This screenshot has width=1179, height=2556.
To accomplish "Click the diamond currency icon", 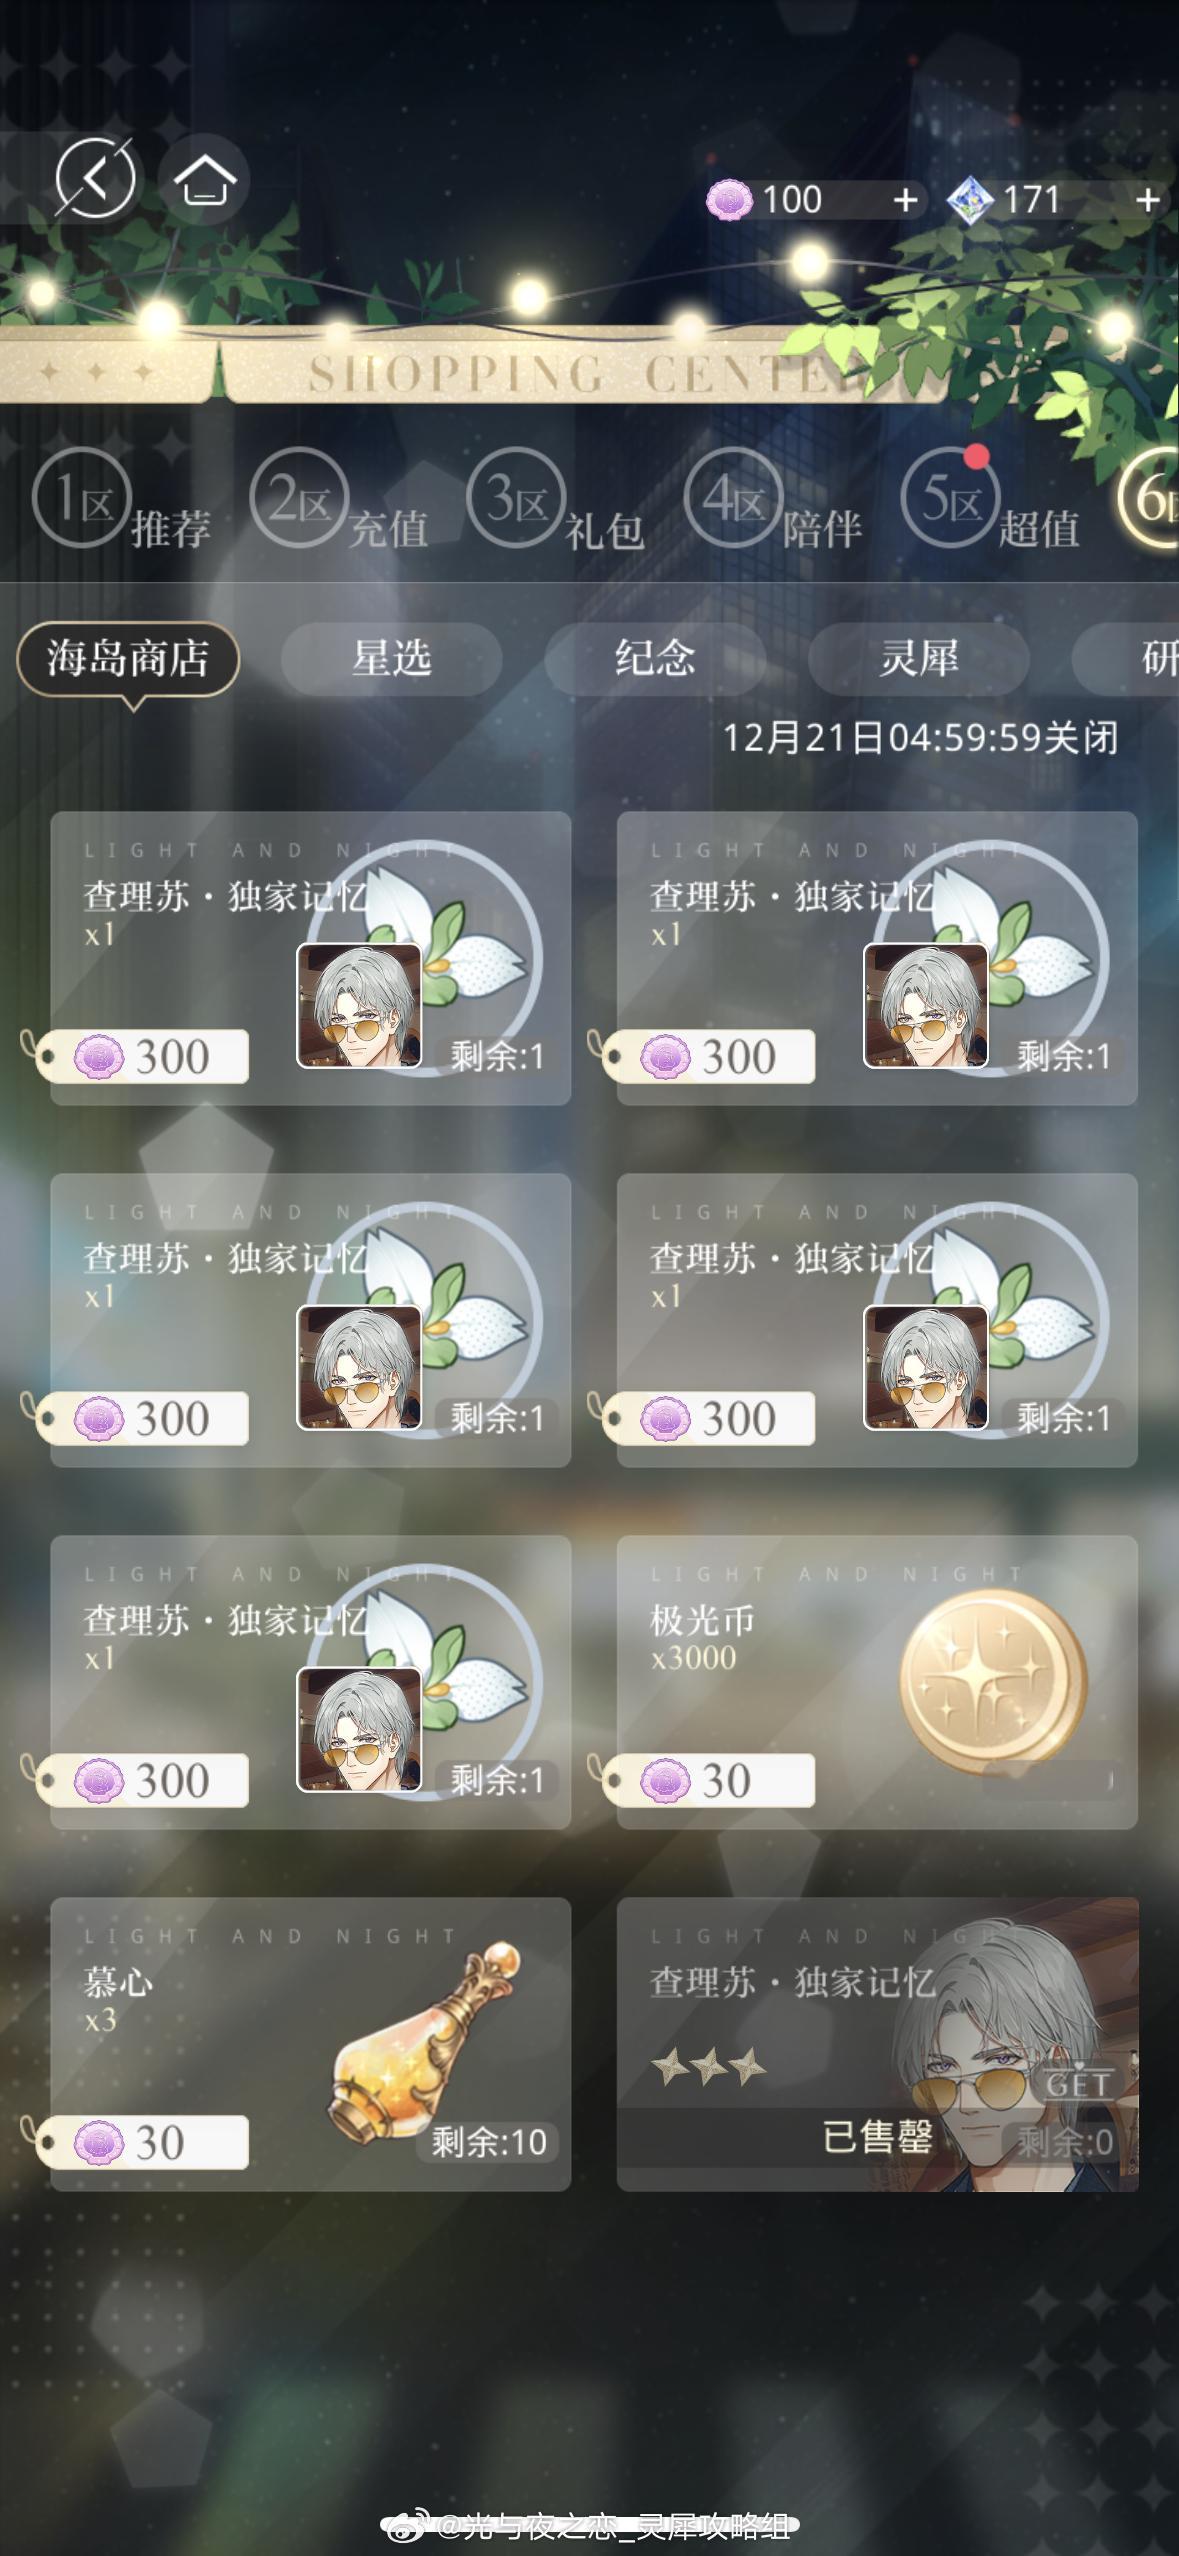I will [970, 200].
